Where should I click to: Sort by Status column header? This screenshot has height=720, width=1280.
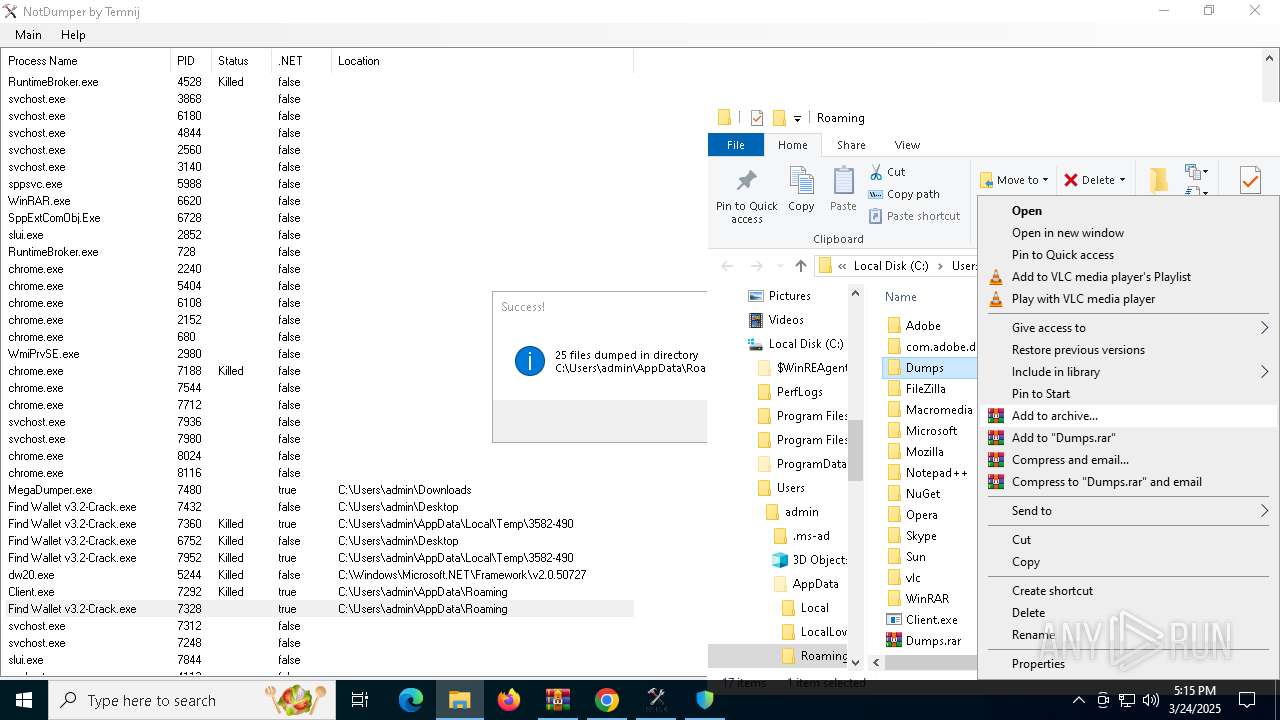241,61
